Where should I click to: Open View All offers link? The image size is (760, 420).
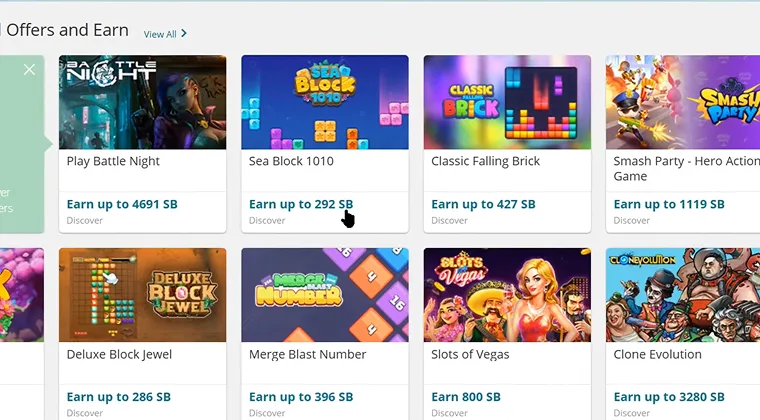coord(160,34)
